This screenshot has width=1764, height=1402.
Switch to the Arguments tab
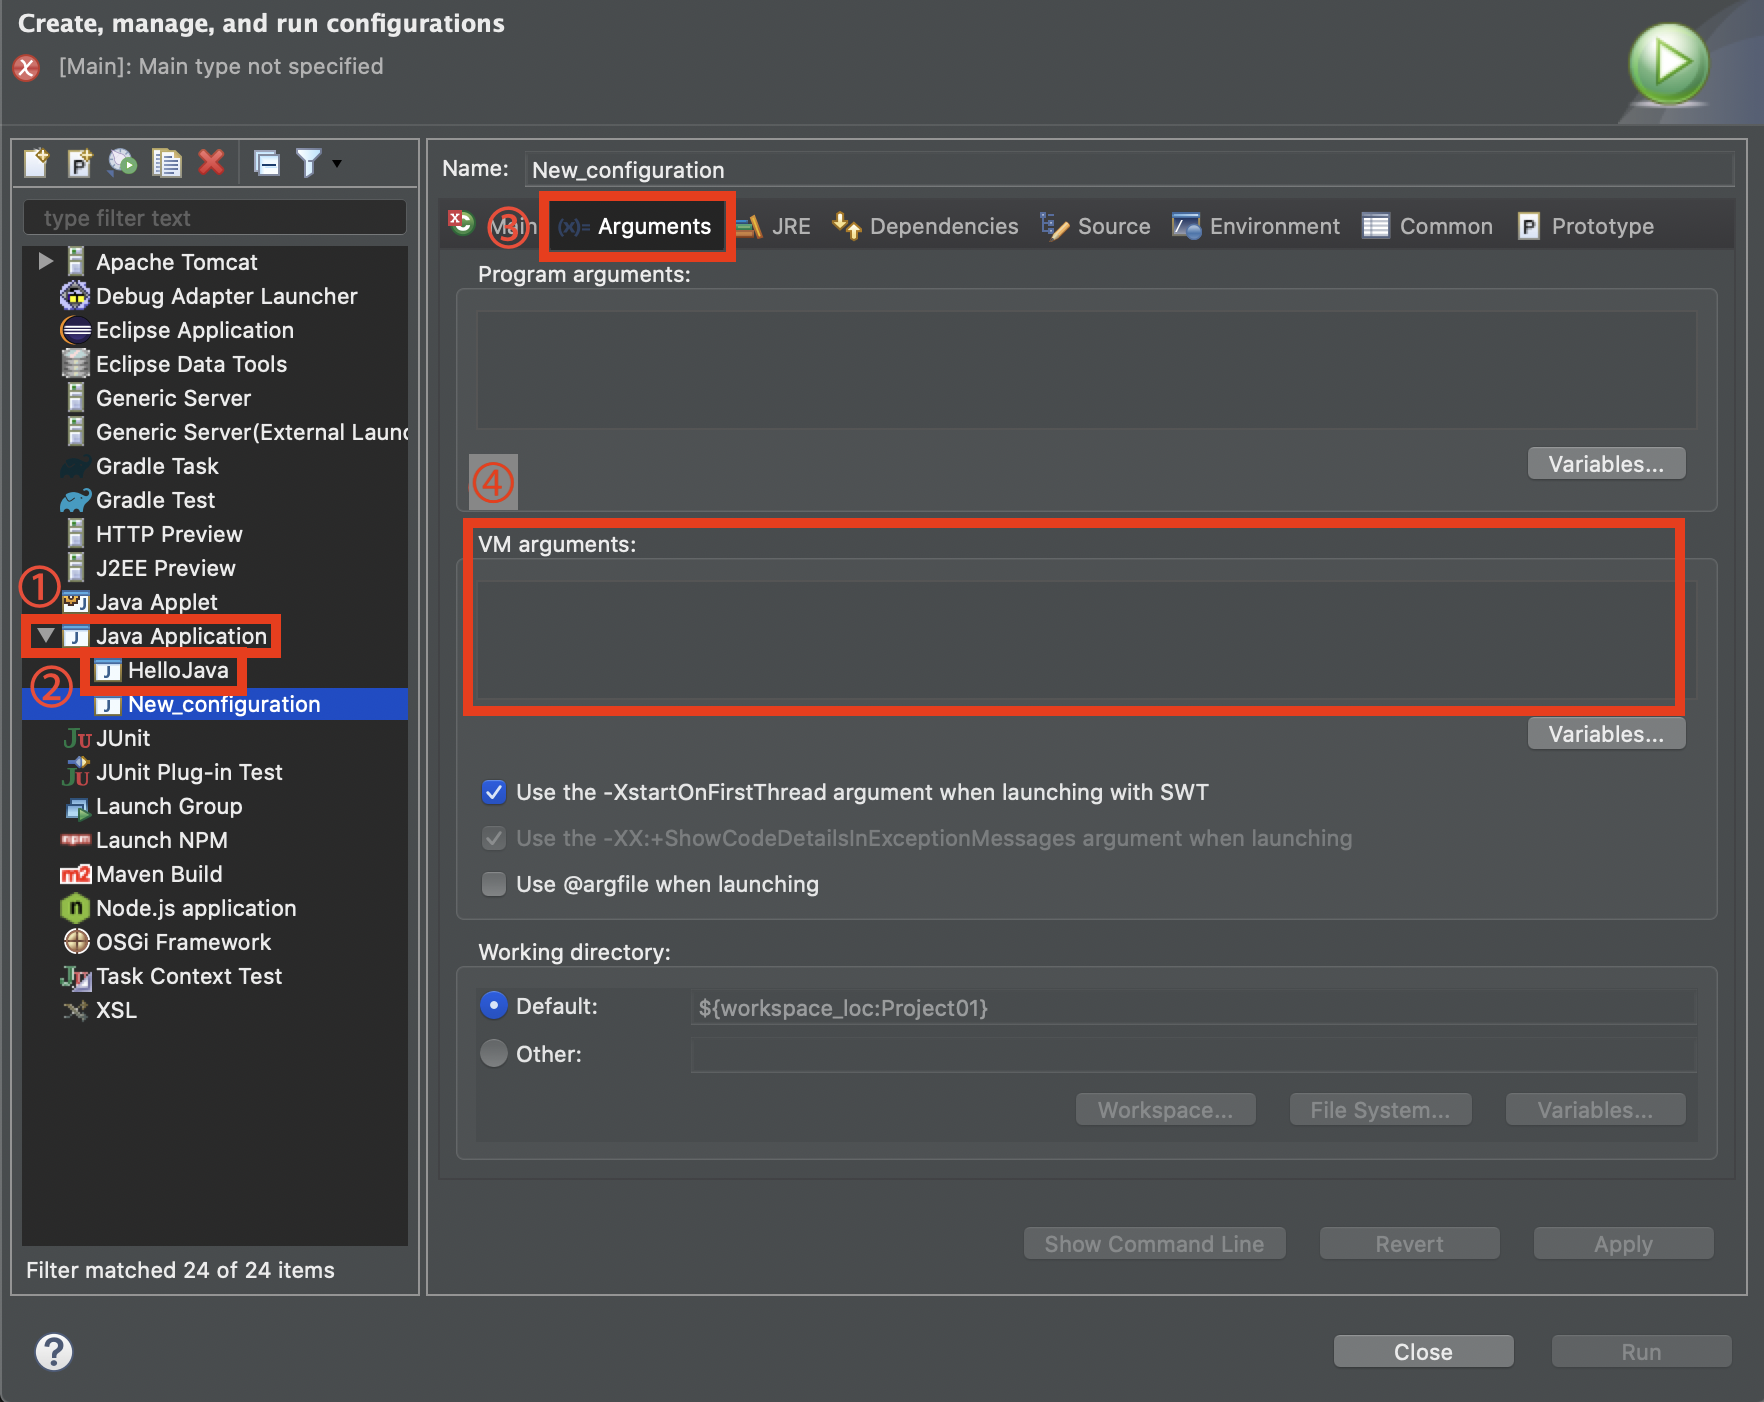pyautogui.click(x=636, y=227)
